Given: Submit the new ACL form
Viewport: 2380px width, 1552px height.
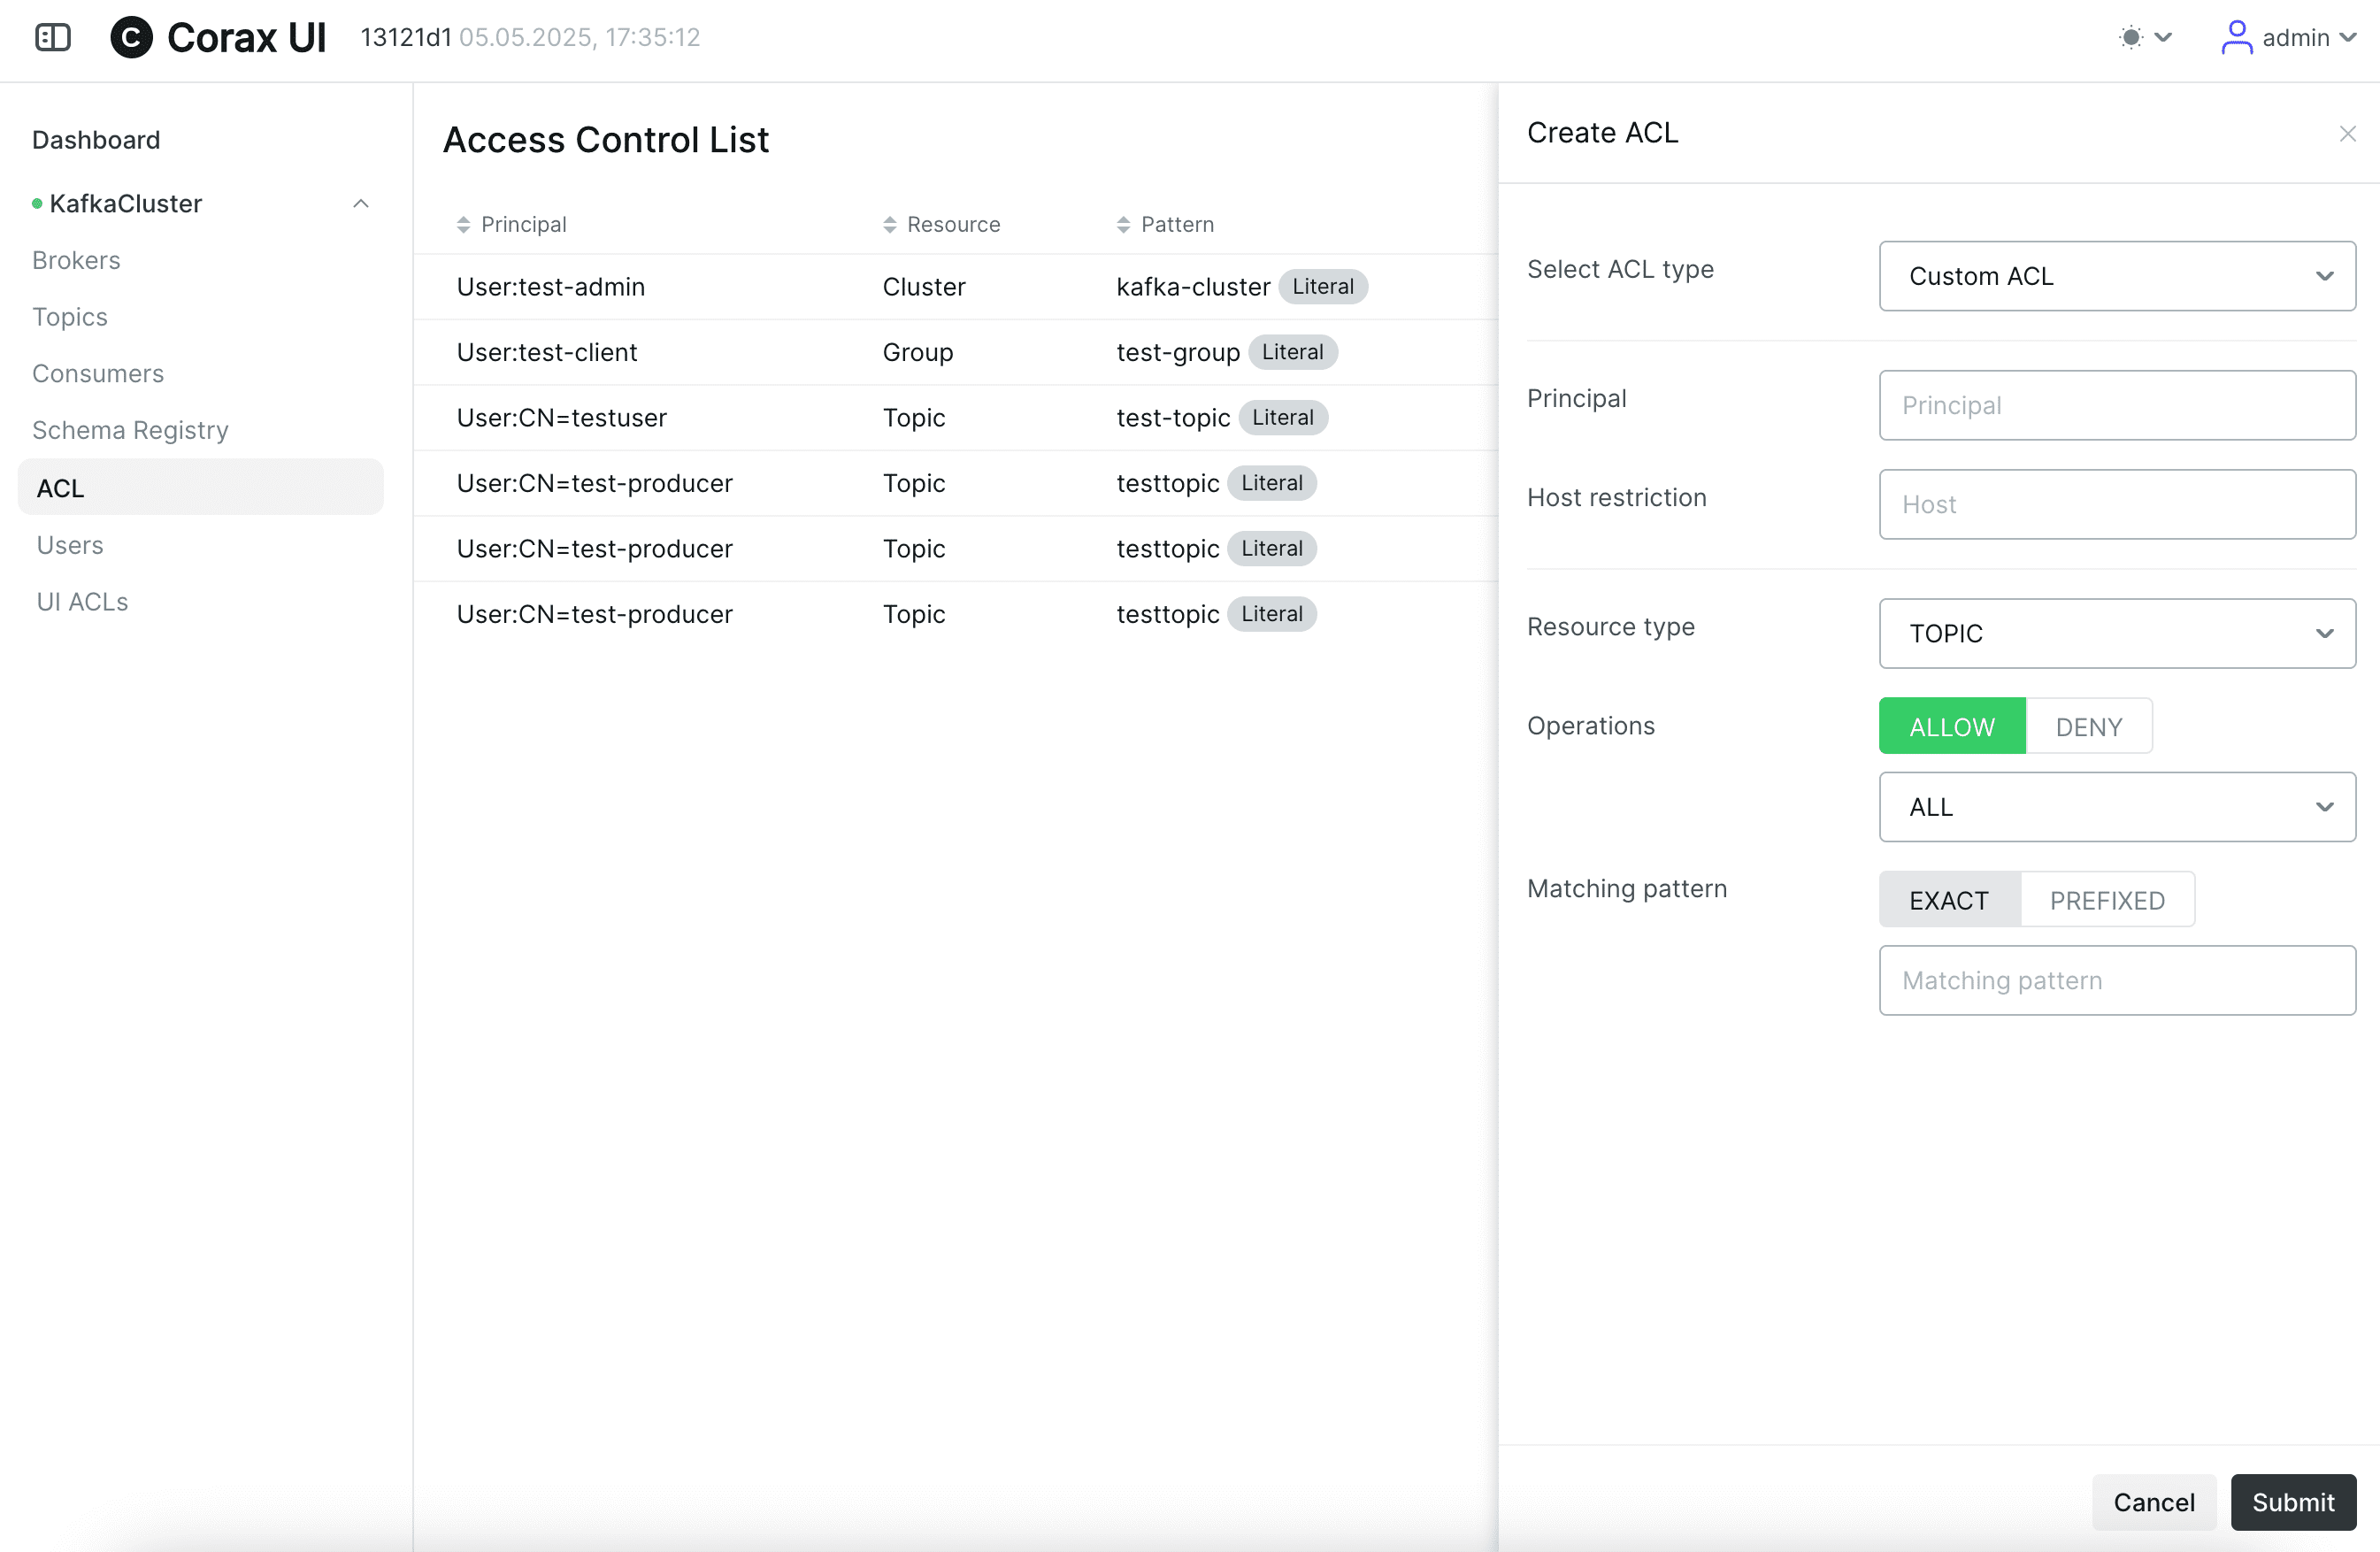Looking at the screenshot, I should (2292, 1501).
